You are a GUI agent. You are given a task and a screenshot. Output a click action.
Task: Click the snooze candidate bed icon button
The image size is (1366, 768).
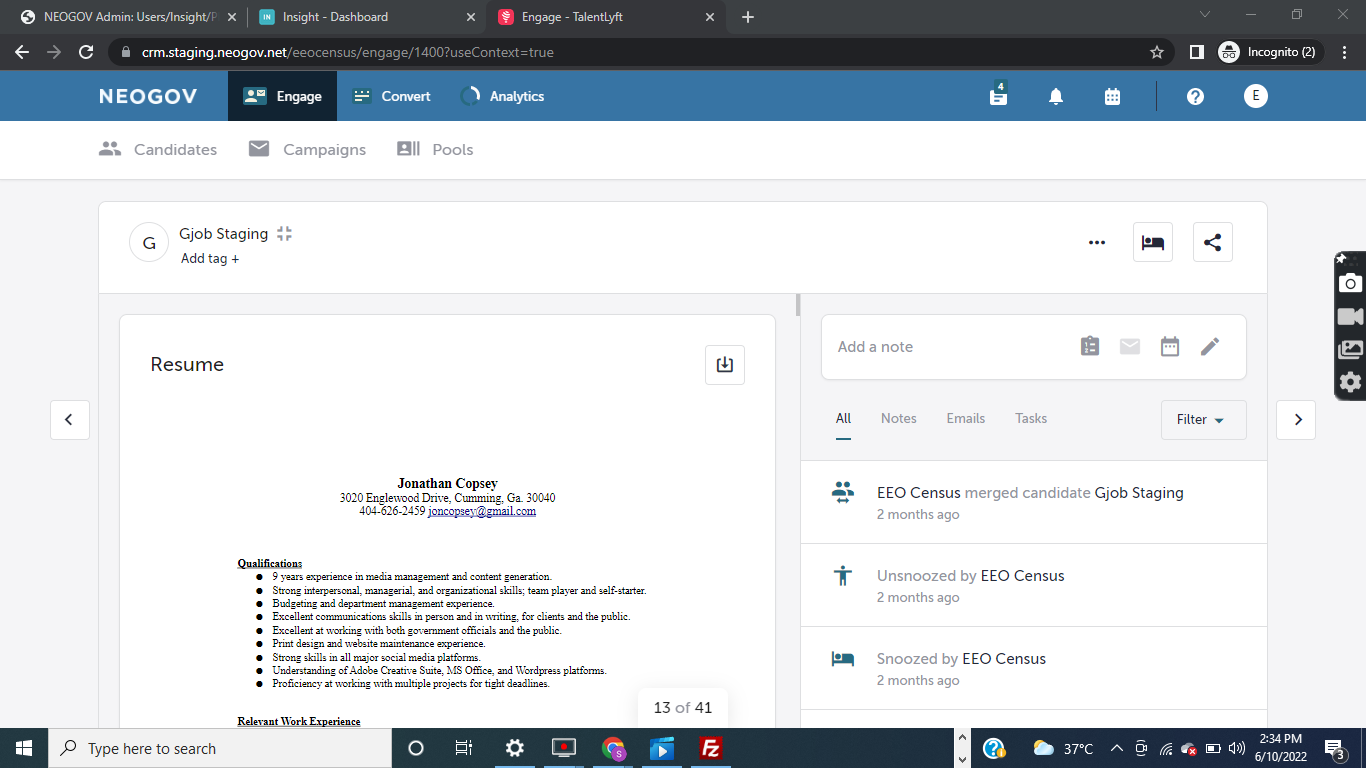[1153, 242]
